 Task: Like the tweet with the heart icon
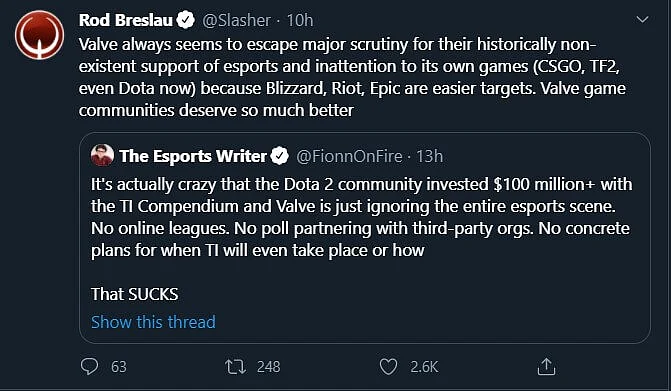[x=389, y=367]
